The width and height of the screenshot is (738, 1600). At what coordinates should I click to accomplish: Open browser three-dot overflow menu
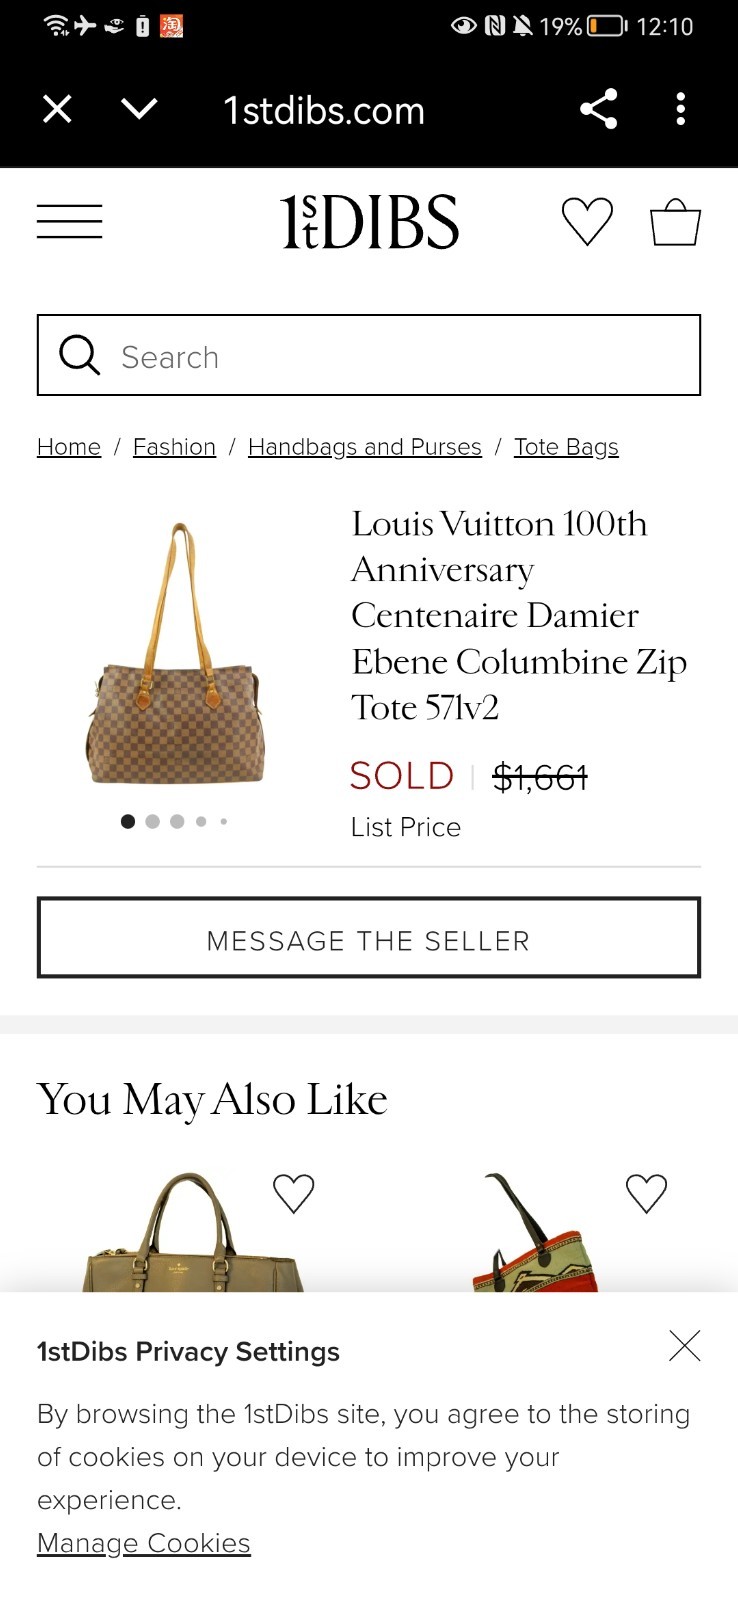680,109
